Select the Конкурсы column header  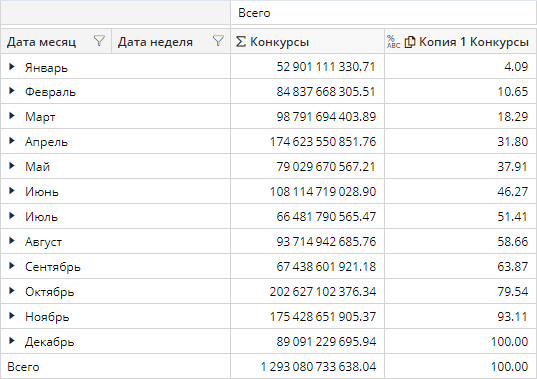click(308, 41)
